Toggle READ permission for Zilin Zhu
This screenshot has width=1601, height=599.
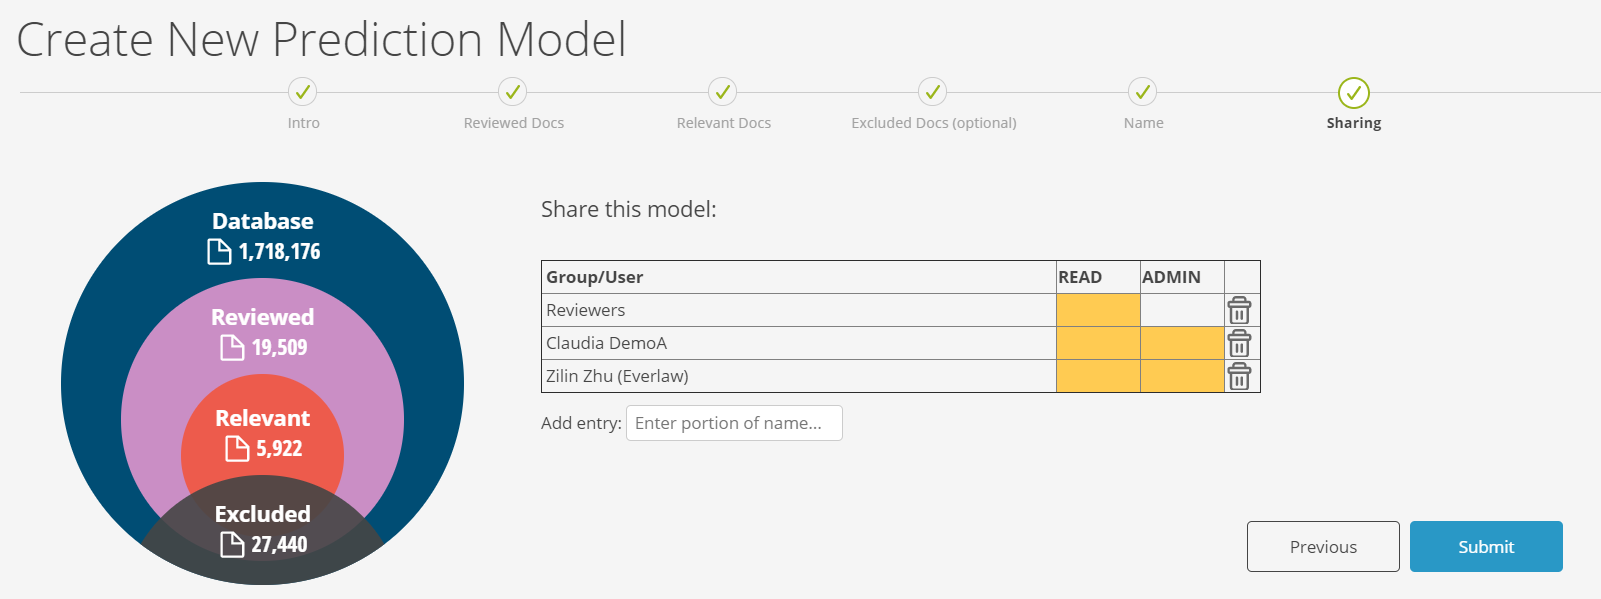click(1098, 376)
